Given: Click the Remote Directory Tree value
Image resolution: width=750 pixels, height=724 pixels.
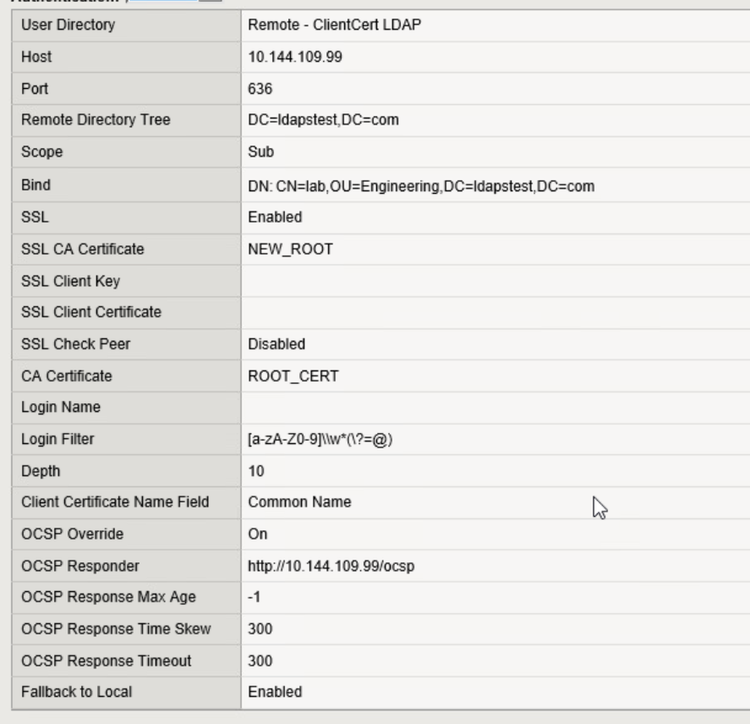Looking at the screenshot, I should coord(323,120).
